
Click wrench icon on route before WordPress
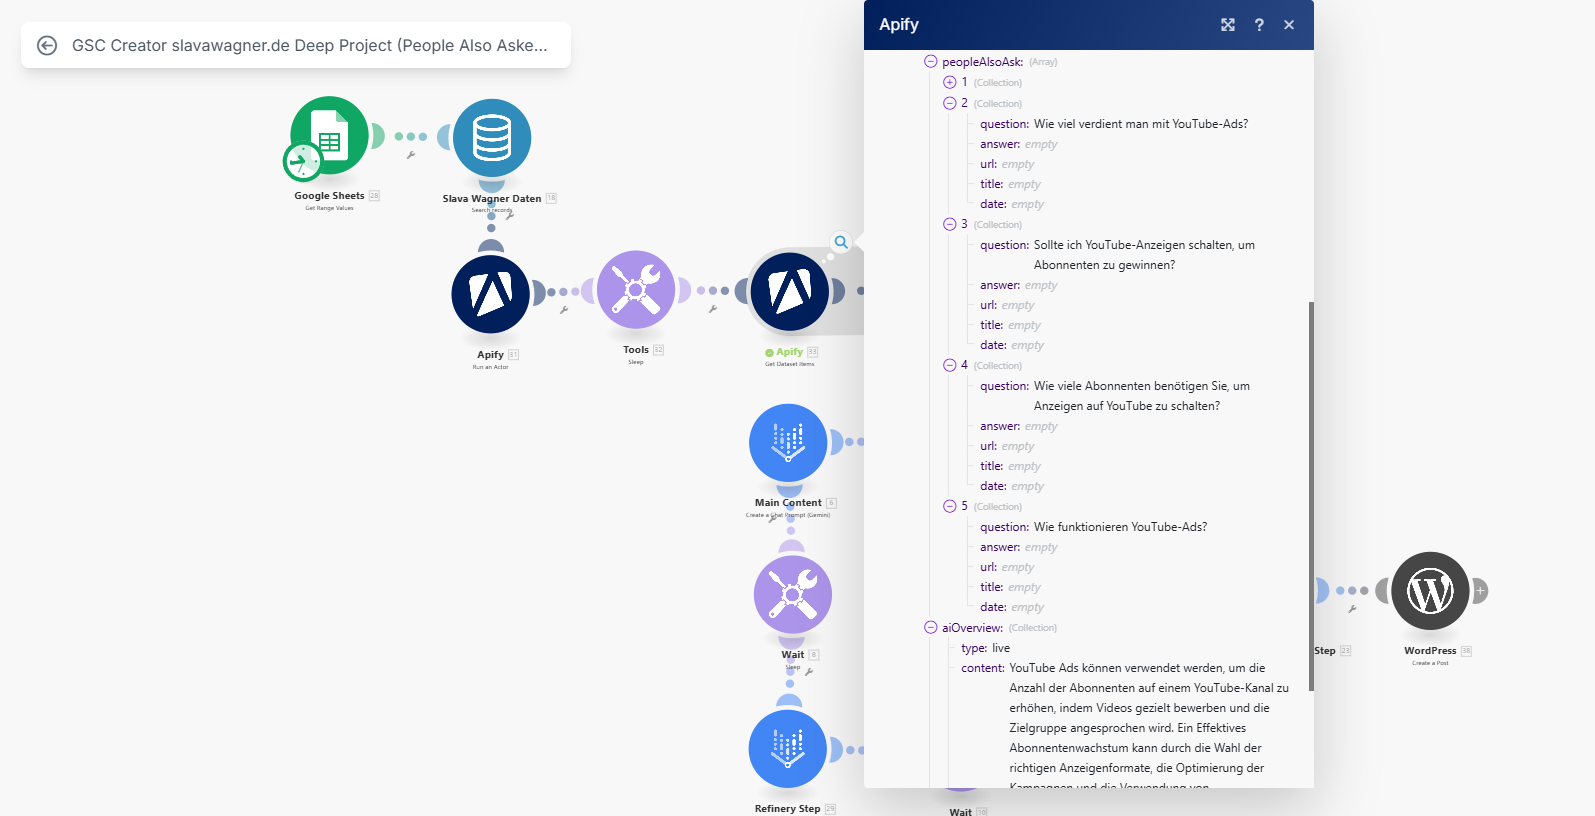point(1352,609)
